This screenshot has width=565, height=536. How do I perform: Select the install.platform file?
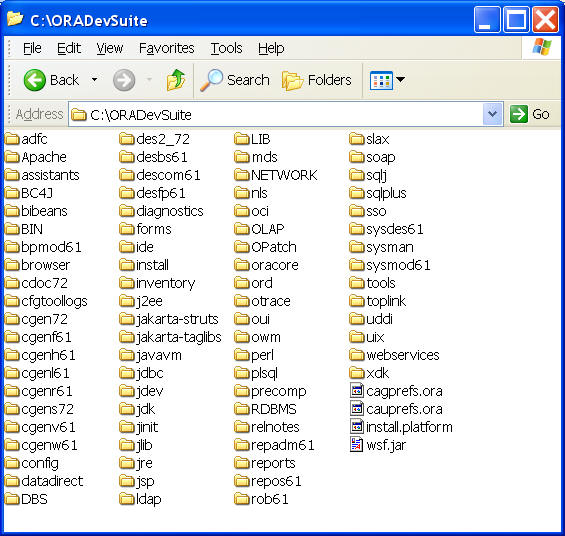(x=401, y=427)
